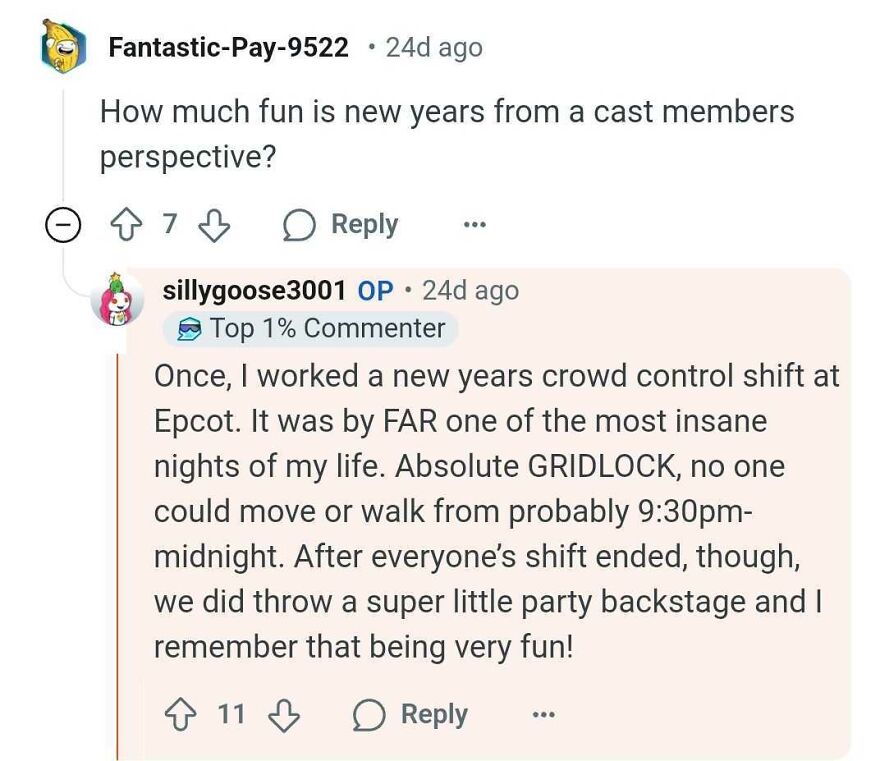Open more options on sillygoose3001's reply
Screen dimensions: 880x761
tap(543, 714)
